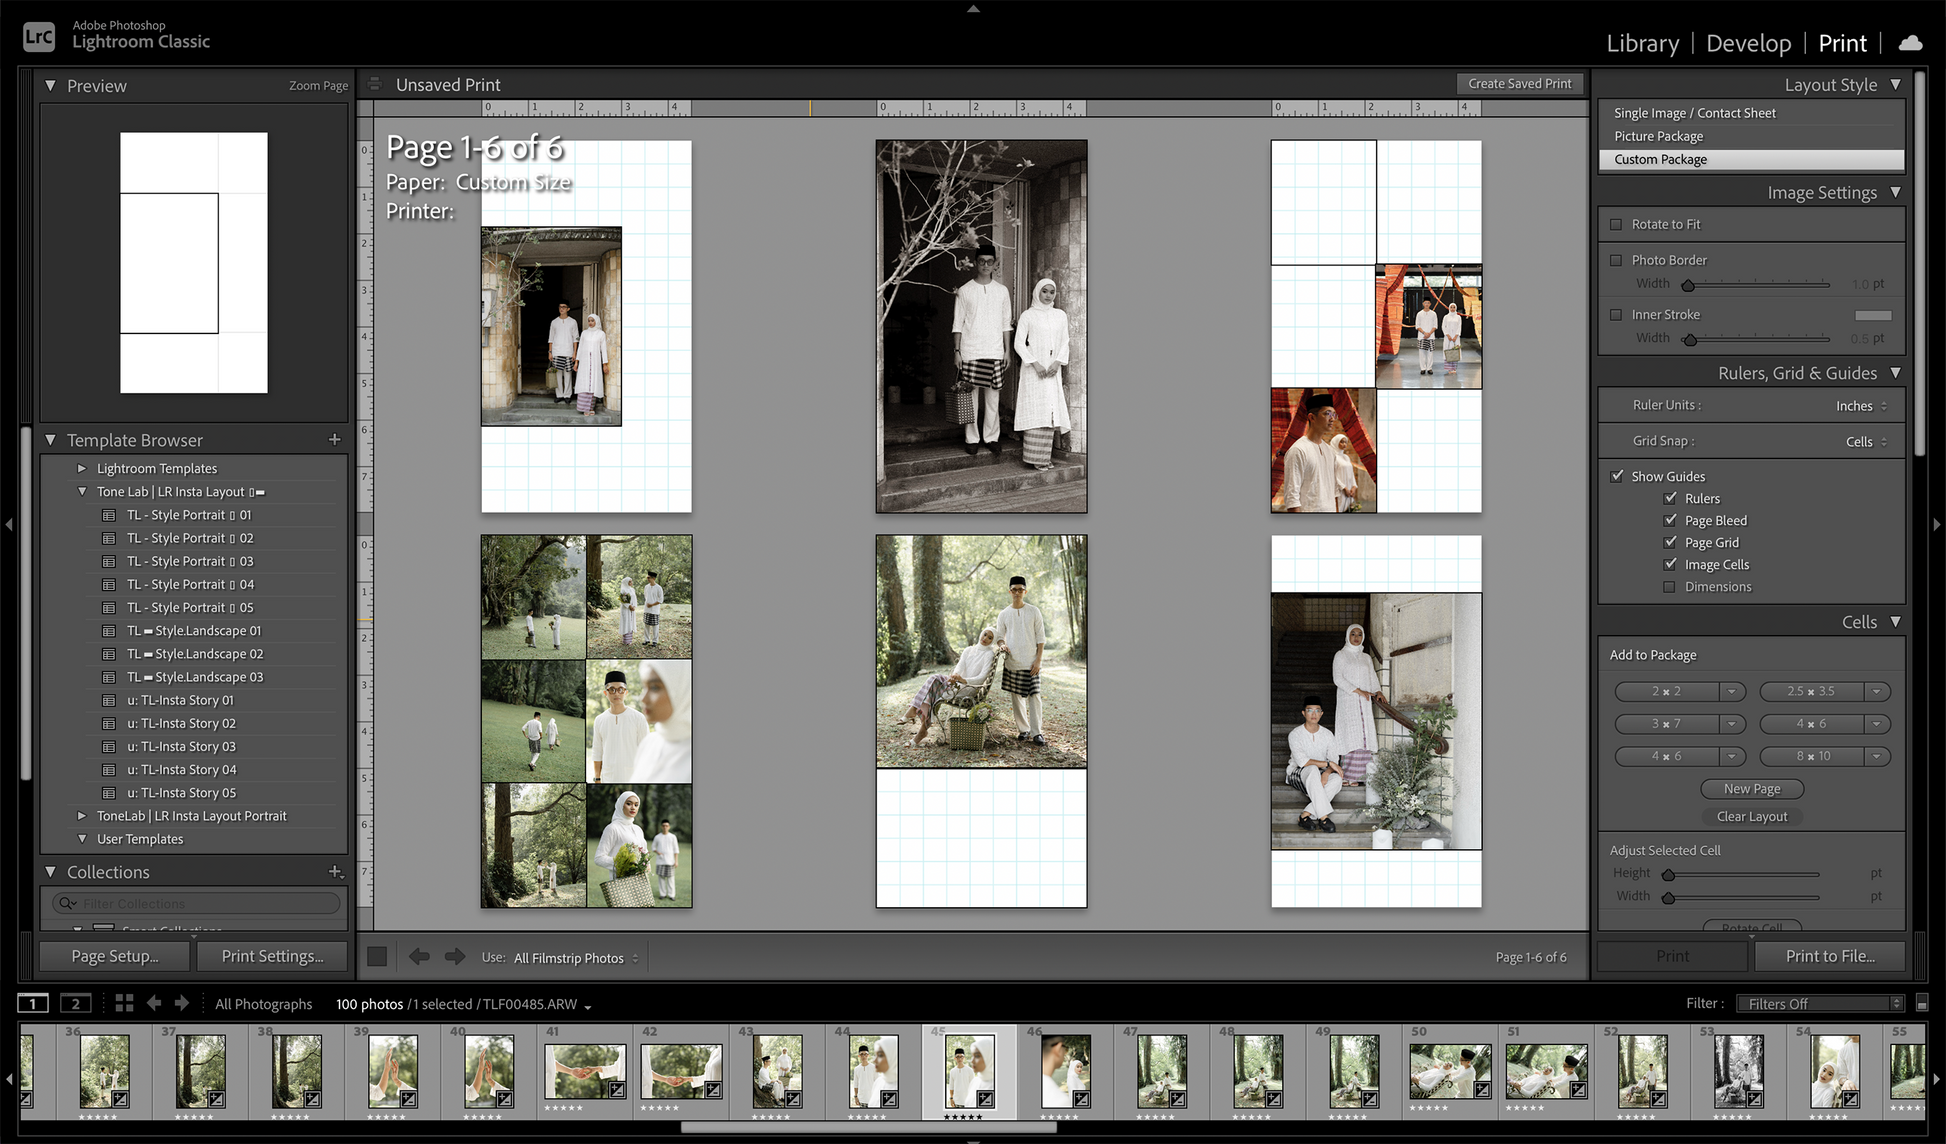Image resolution: width=1946 pixels, height=1144 pixels.
Task: Enable the Rotate to Fit checkbox
Action: click(x=1616, y=225)
